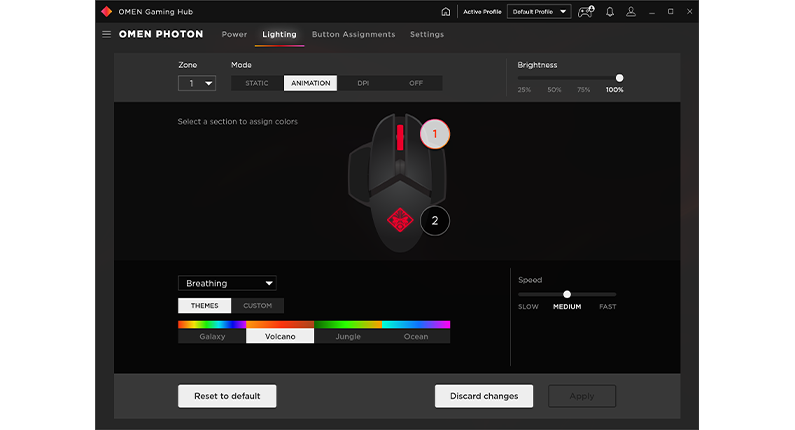The image size is (795, 430).
Task: Click the OMEN logo in title bar
Action: pyautogui.click(x=106, y=12)
